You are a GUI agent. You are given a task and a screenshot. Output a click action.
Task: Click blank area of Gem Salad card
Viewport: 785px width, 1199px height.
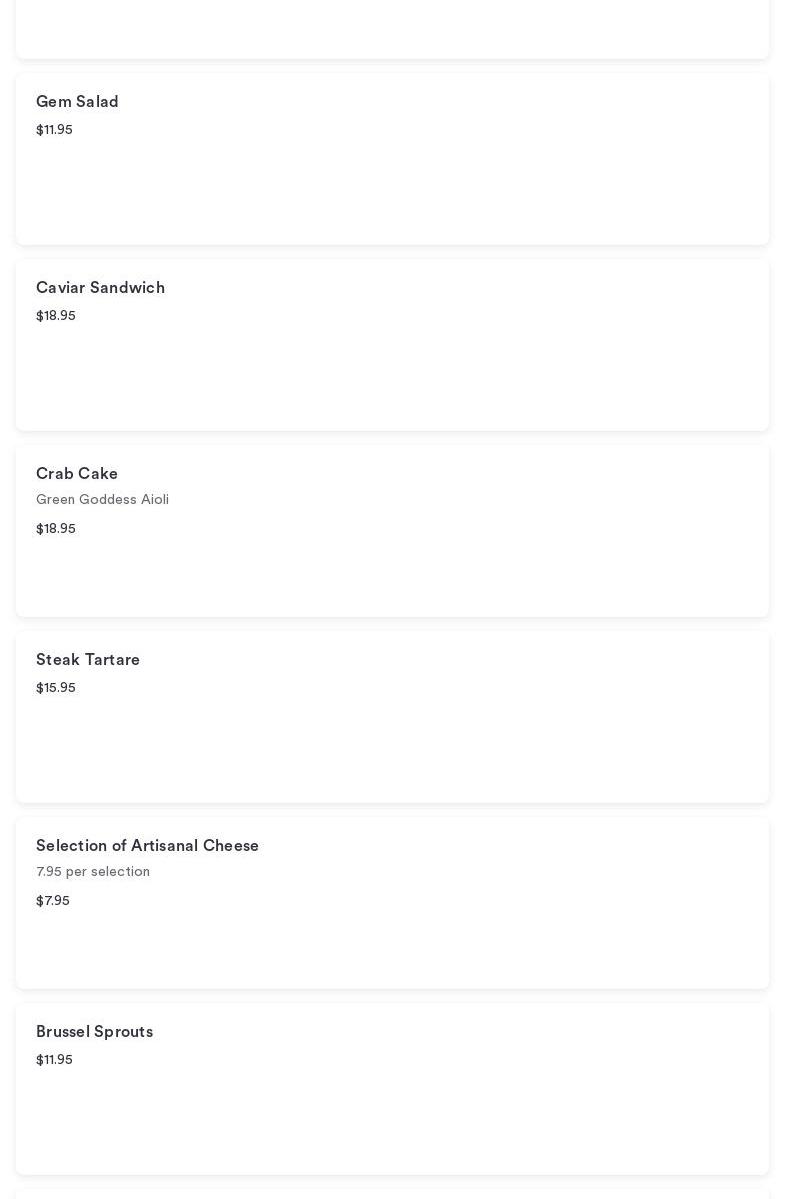450,180
